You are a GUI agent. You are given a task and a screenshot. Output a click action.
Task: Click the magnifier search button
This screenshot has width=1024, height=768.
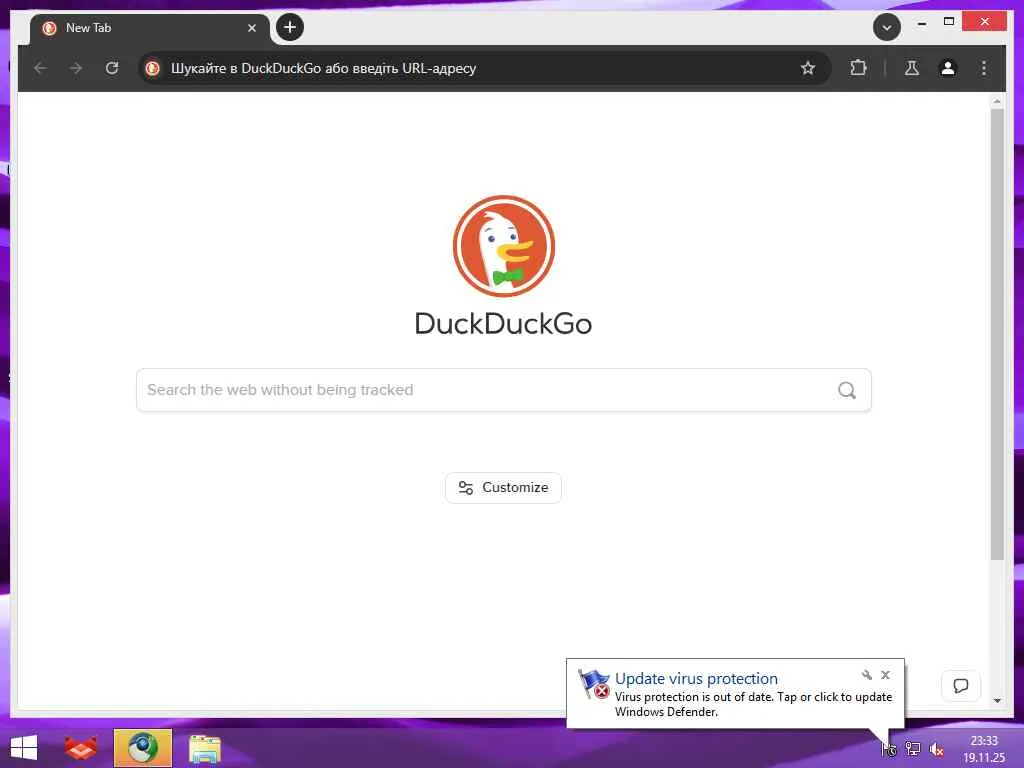click(846, 390)
